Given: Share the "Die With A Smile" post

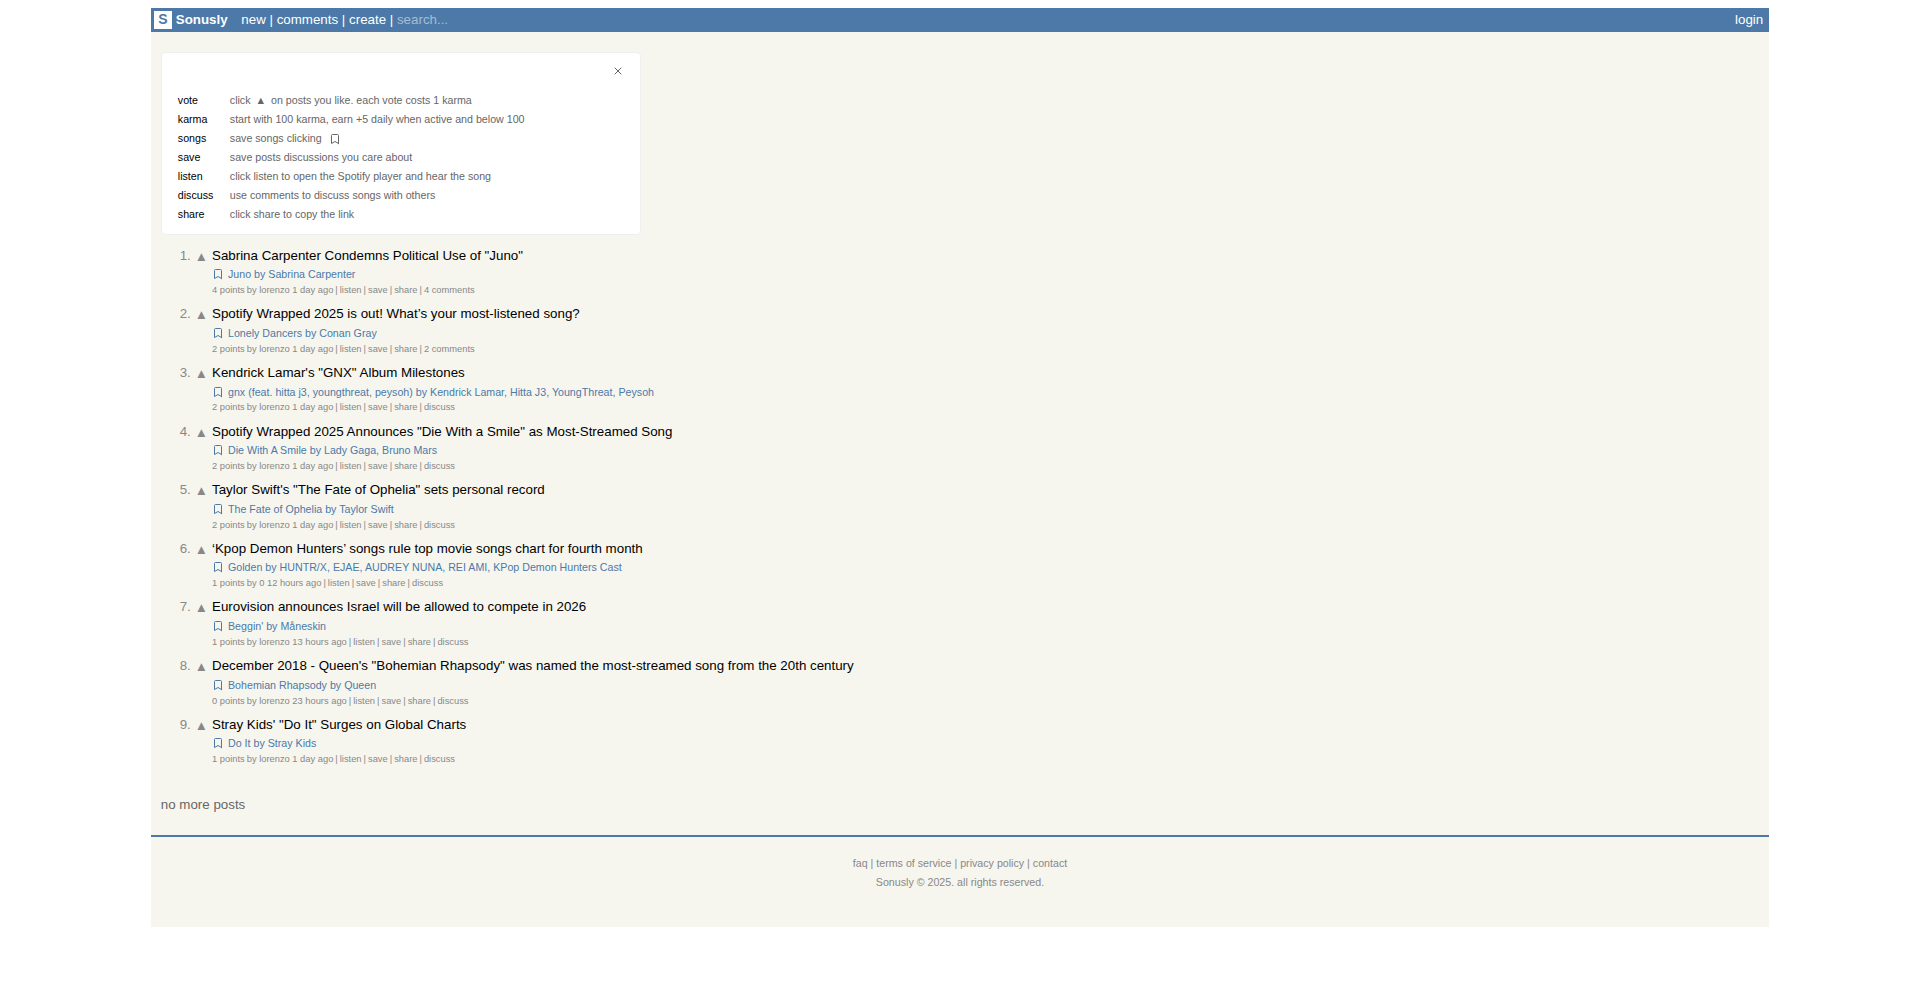Looking at the screenshot, I should click(x=405, y=466).
